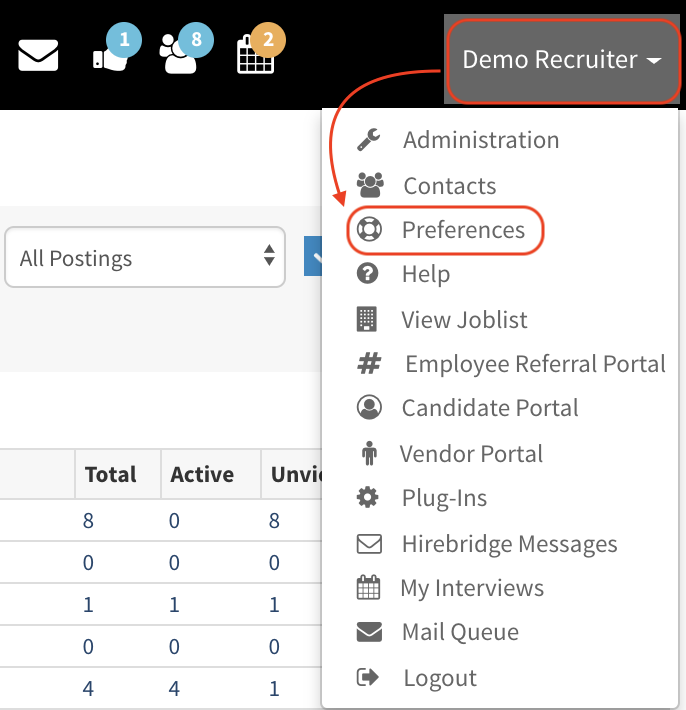The width and height of the screenshot is (686, 710).
Task: Click the life ring Preferences icon
Action: 369,230
